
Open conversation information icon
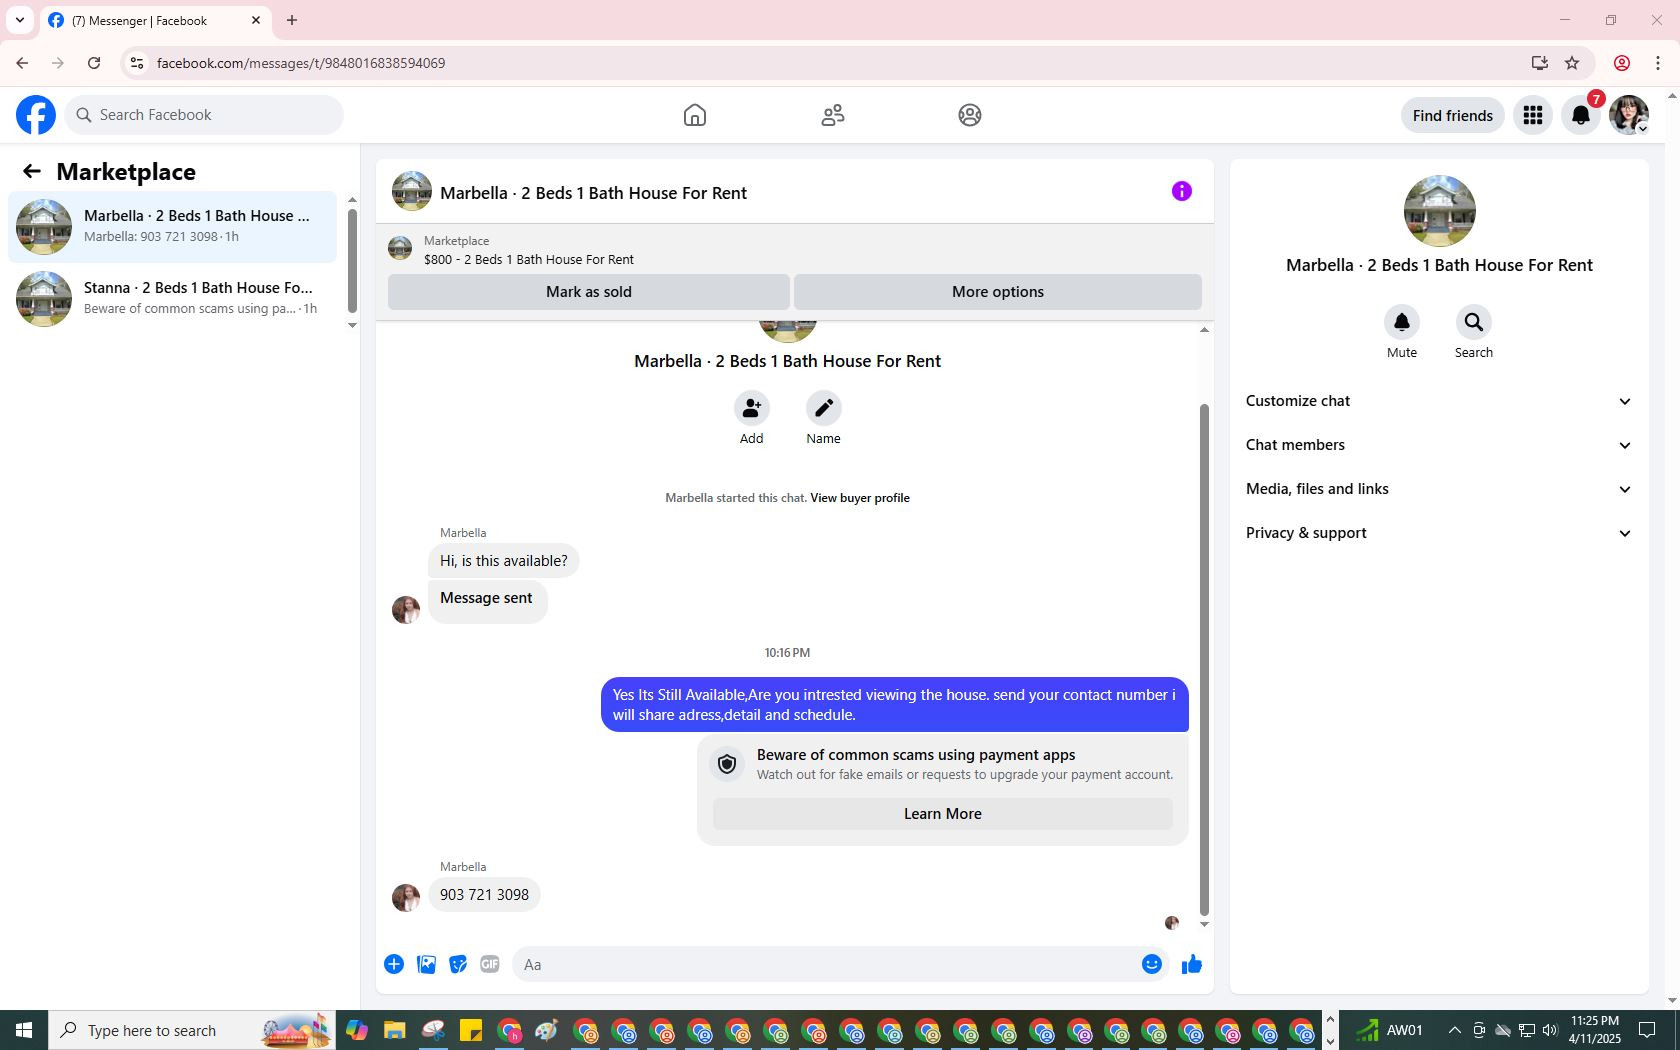pos(1182,191)
